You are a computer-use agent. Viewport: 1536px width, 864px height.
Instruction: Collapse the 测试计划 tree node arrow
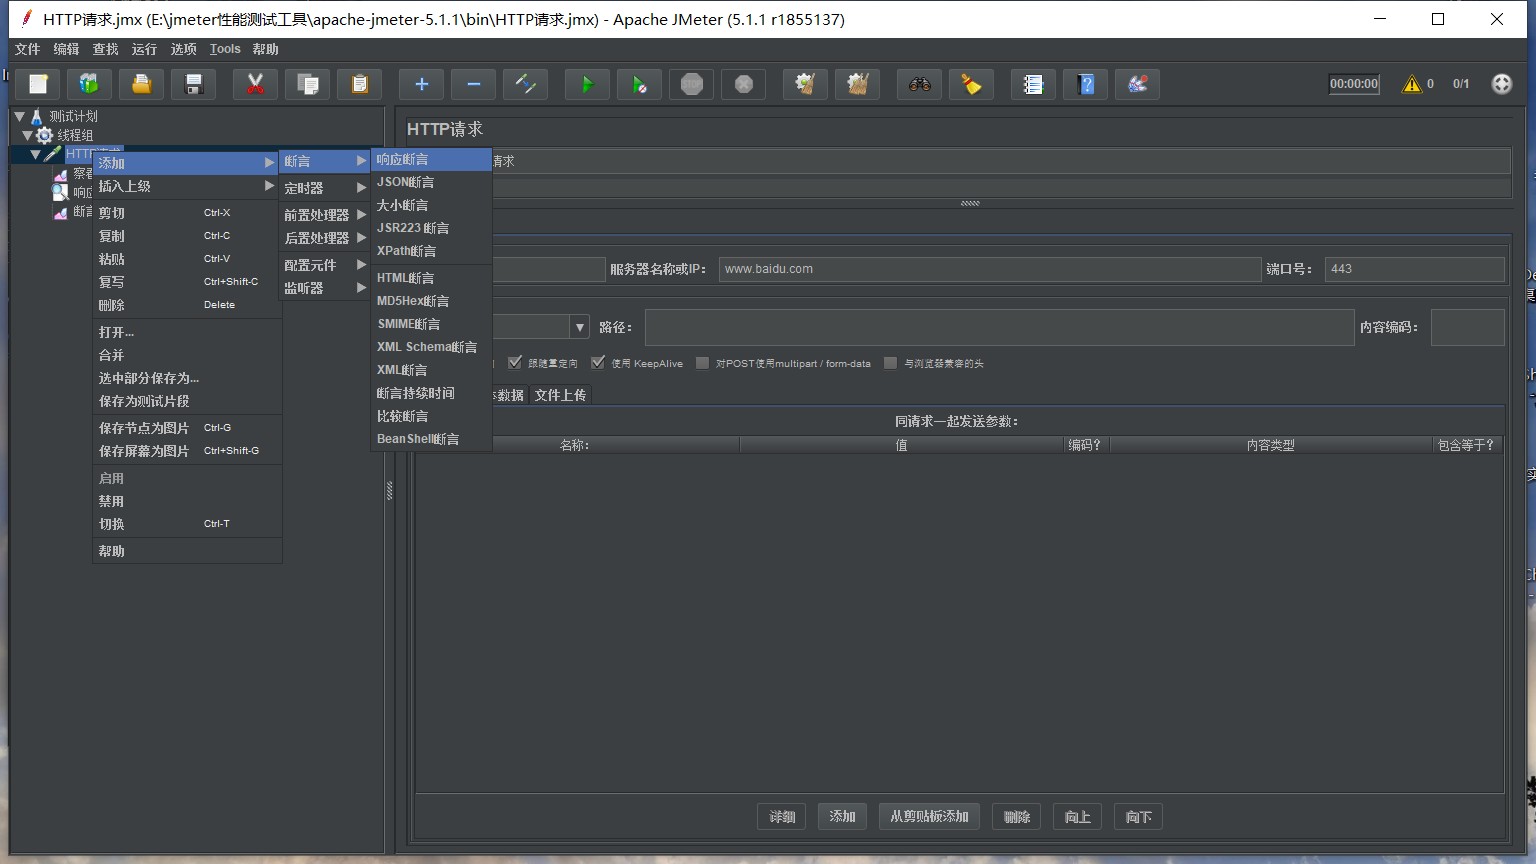coord(19,116)
